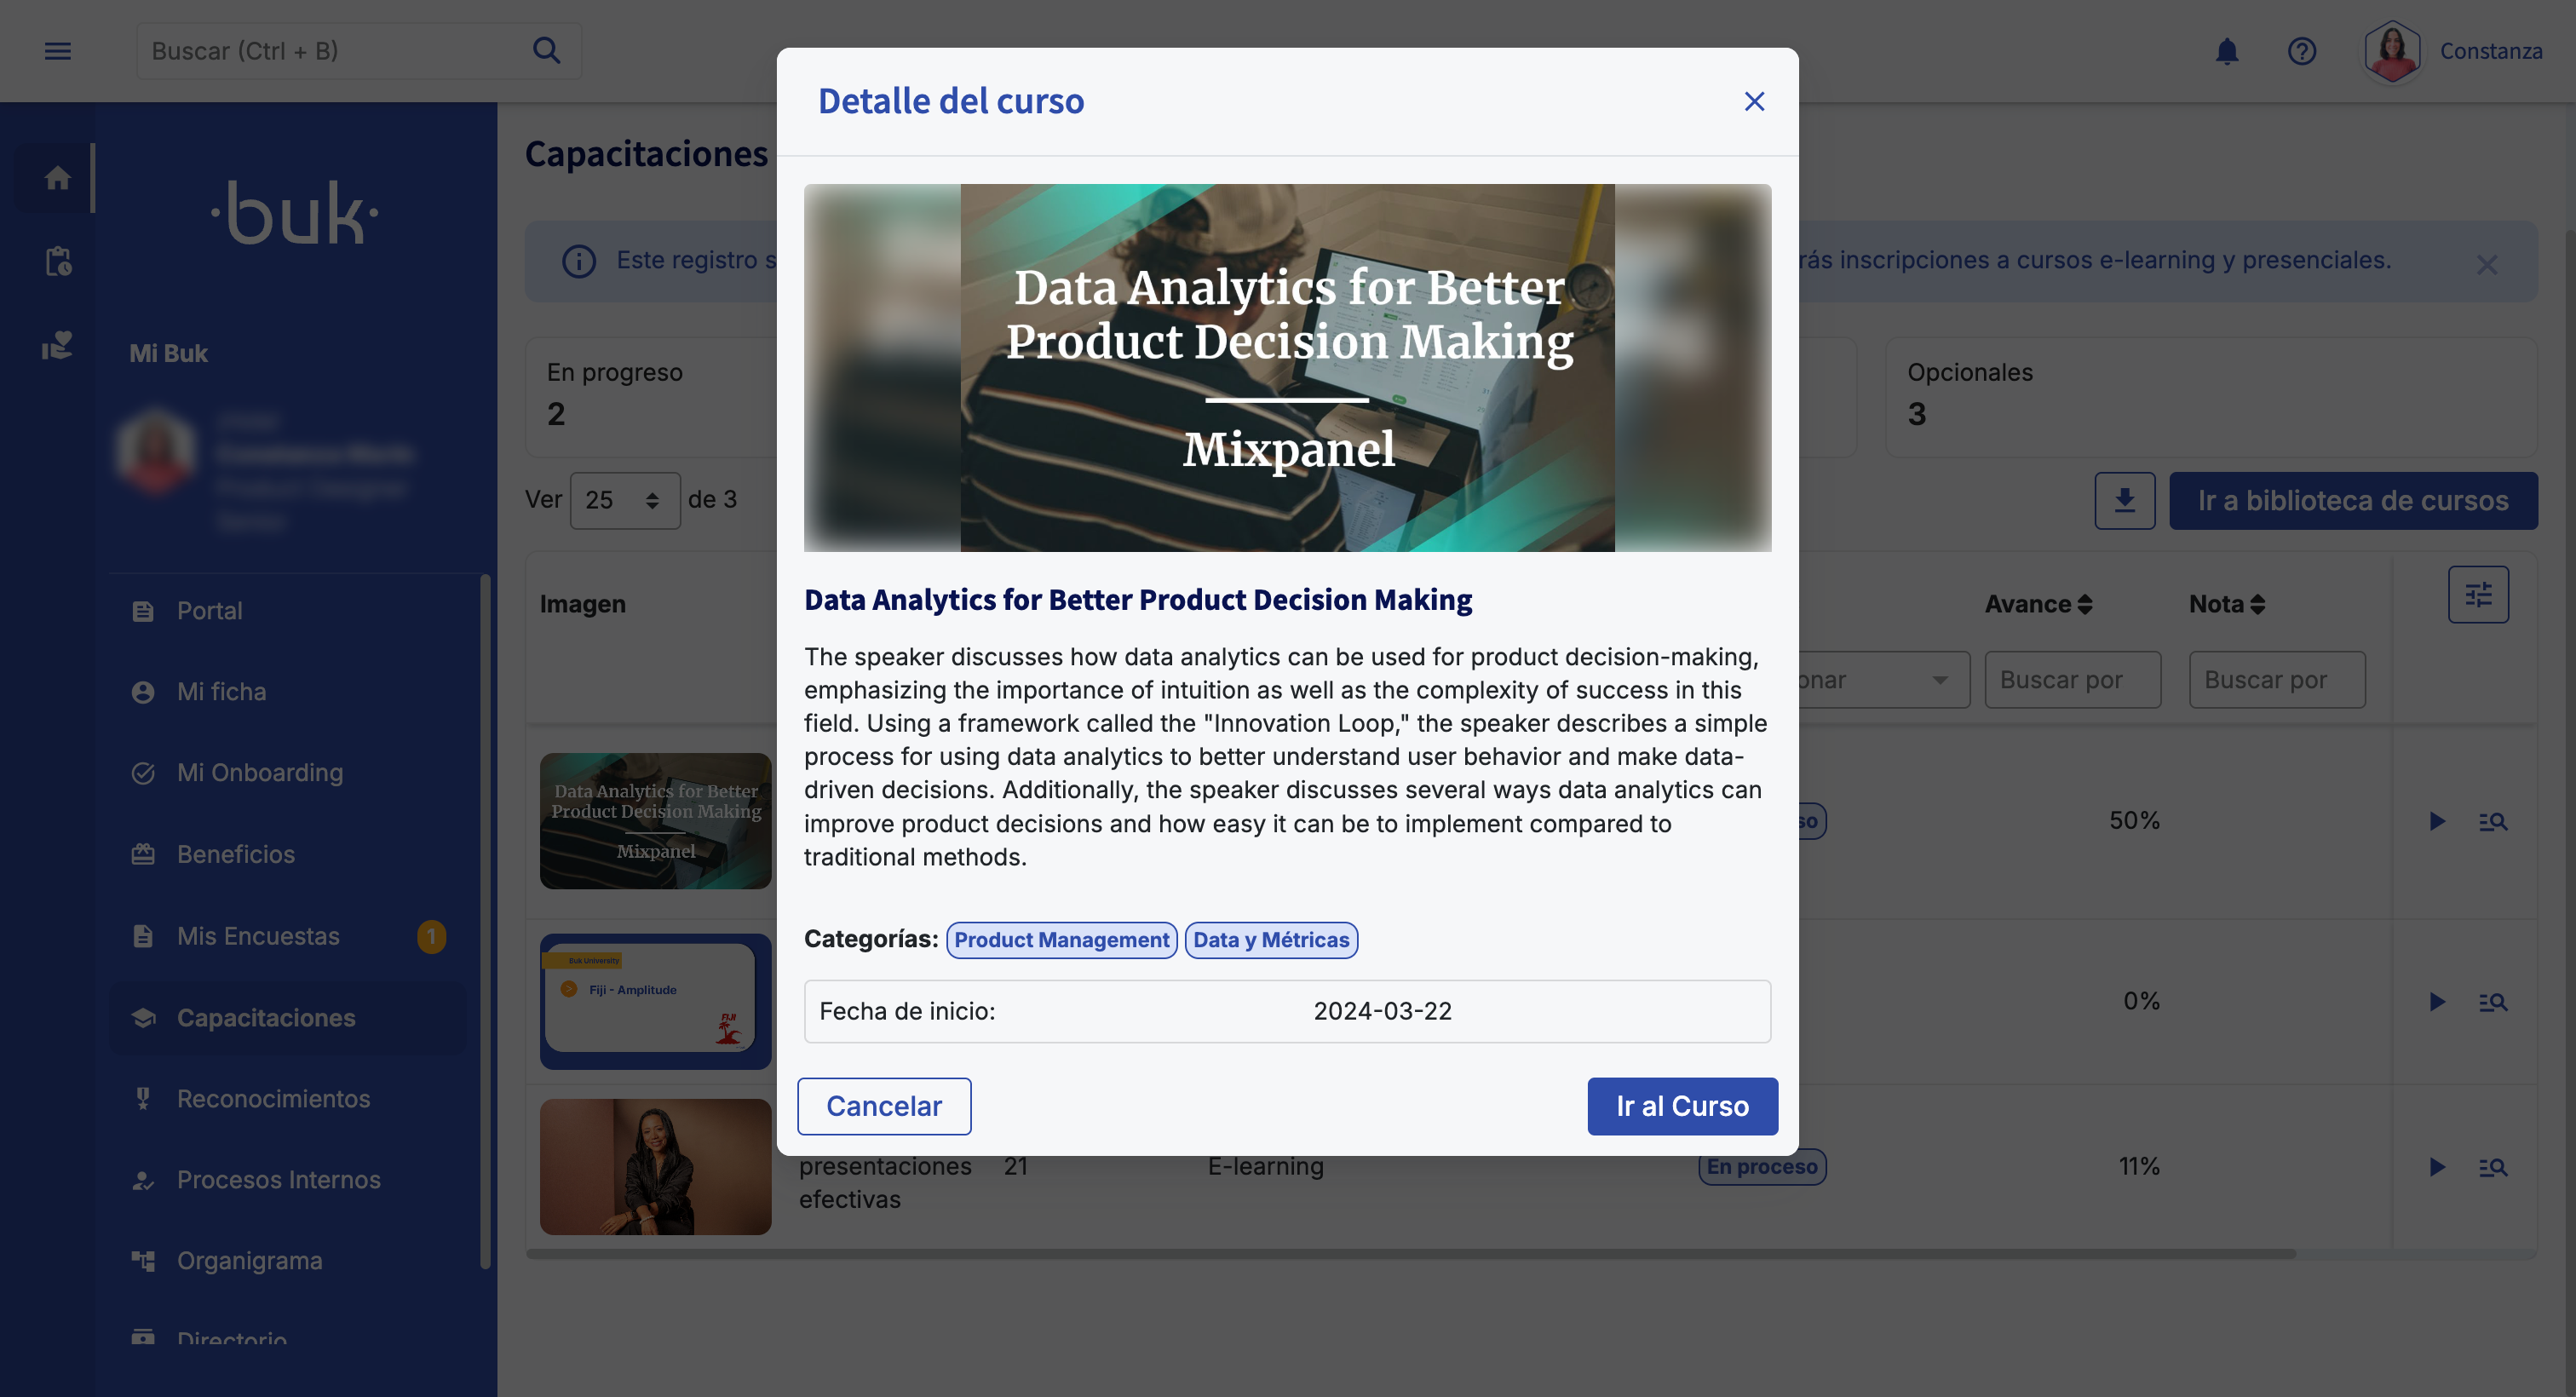The width and height of the screenshot is (2576, 1397).
Task: Click the Ir al Curso button
Action: (x=1682, y=1106)
